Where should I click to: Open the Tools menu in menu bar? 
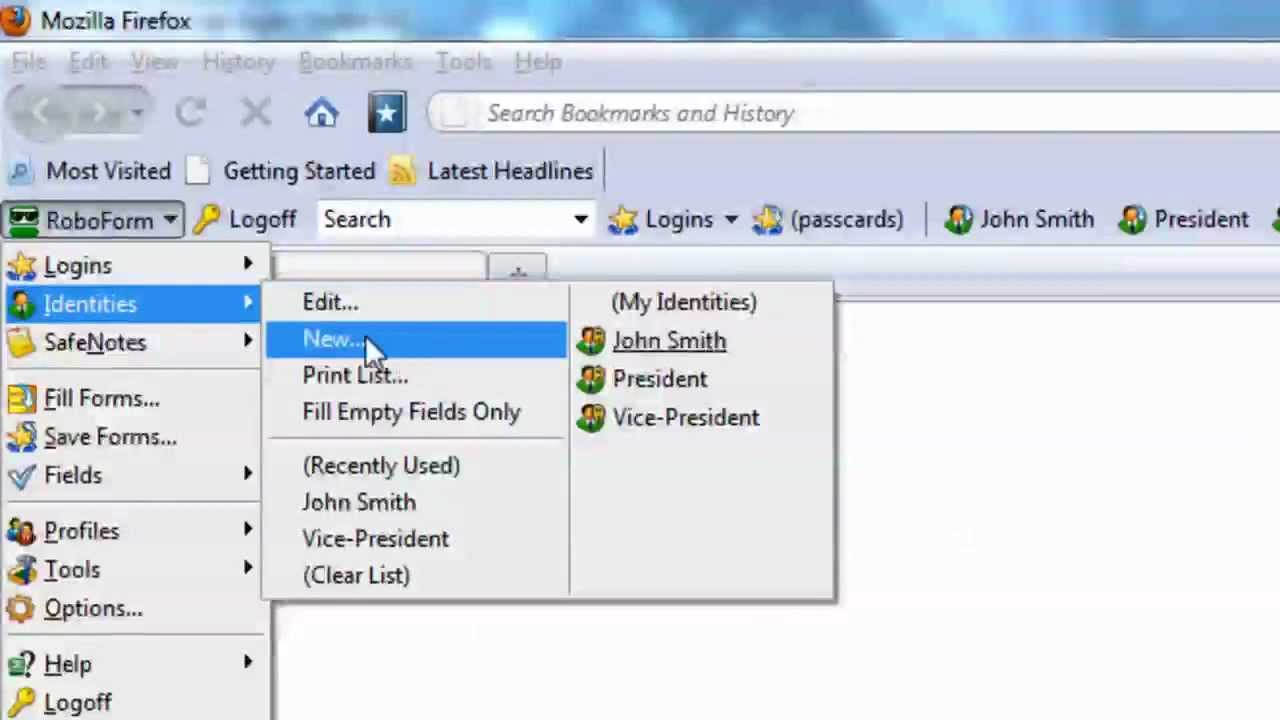(x=463, y=62)
